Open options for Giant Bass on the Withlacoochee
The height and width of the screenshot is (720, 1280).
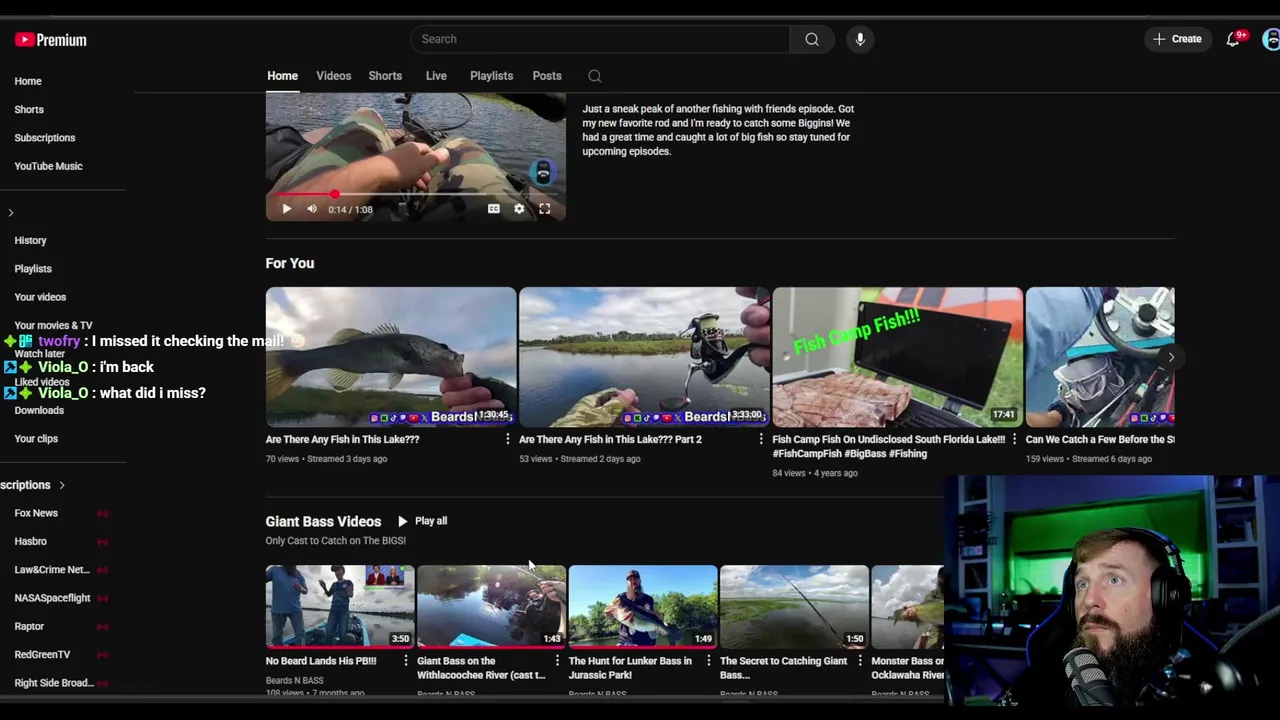point(557,661)
